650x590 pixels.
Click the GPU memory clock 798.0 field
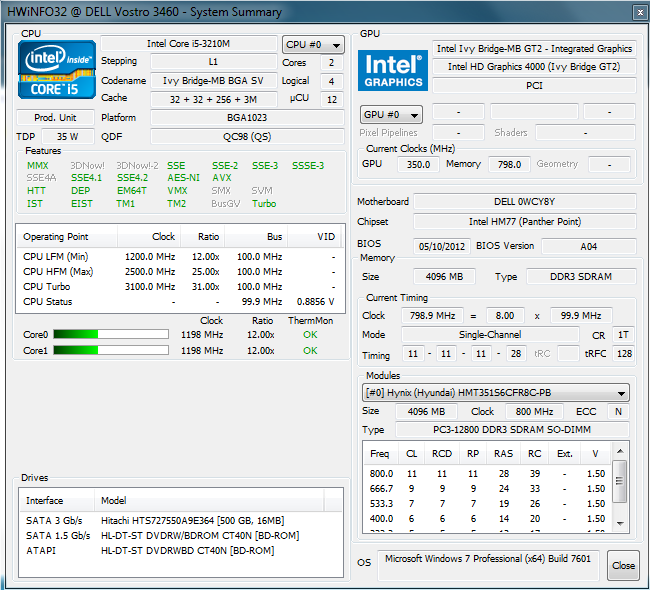pos(509,165)
